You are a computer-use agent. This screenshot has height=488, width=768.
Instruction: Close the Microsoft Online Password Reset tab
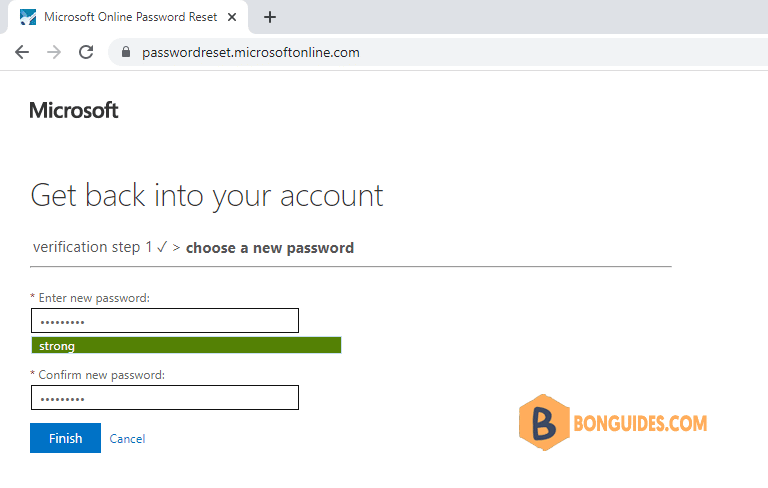tap(232, 17)
